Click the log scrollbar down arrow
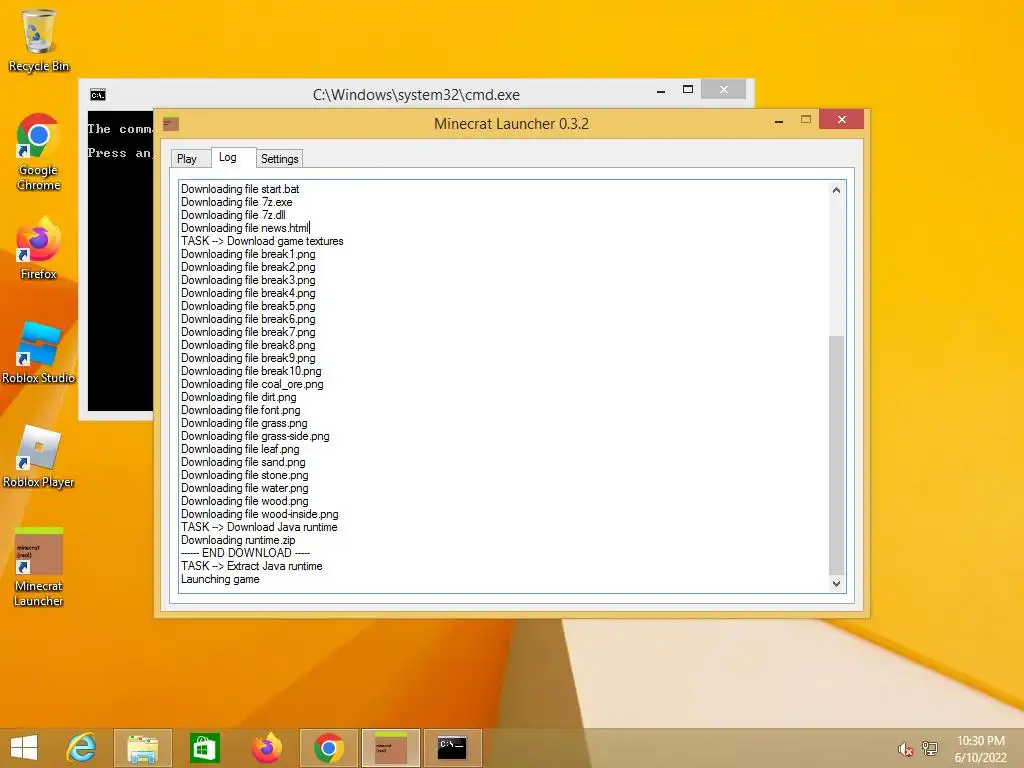The width and height of the screenshot is (1024, 768). pyautogui.click(x=837, y=584)
